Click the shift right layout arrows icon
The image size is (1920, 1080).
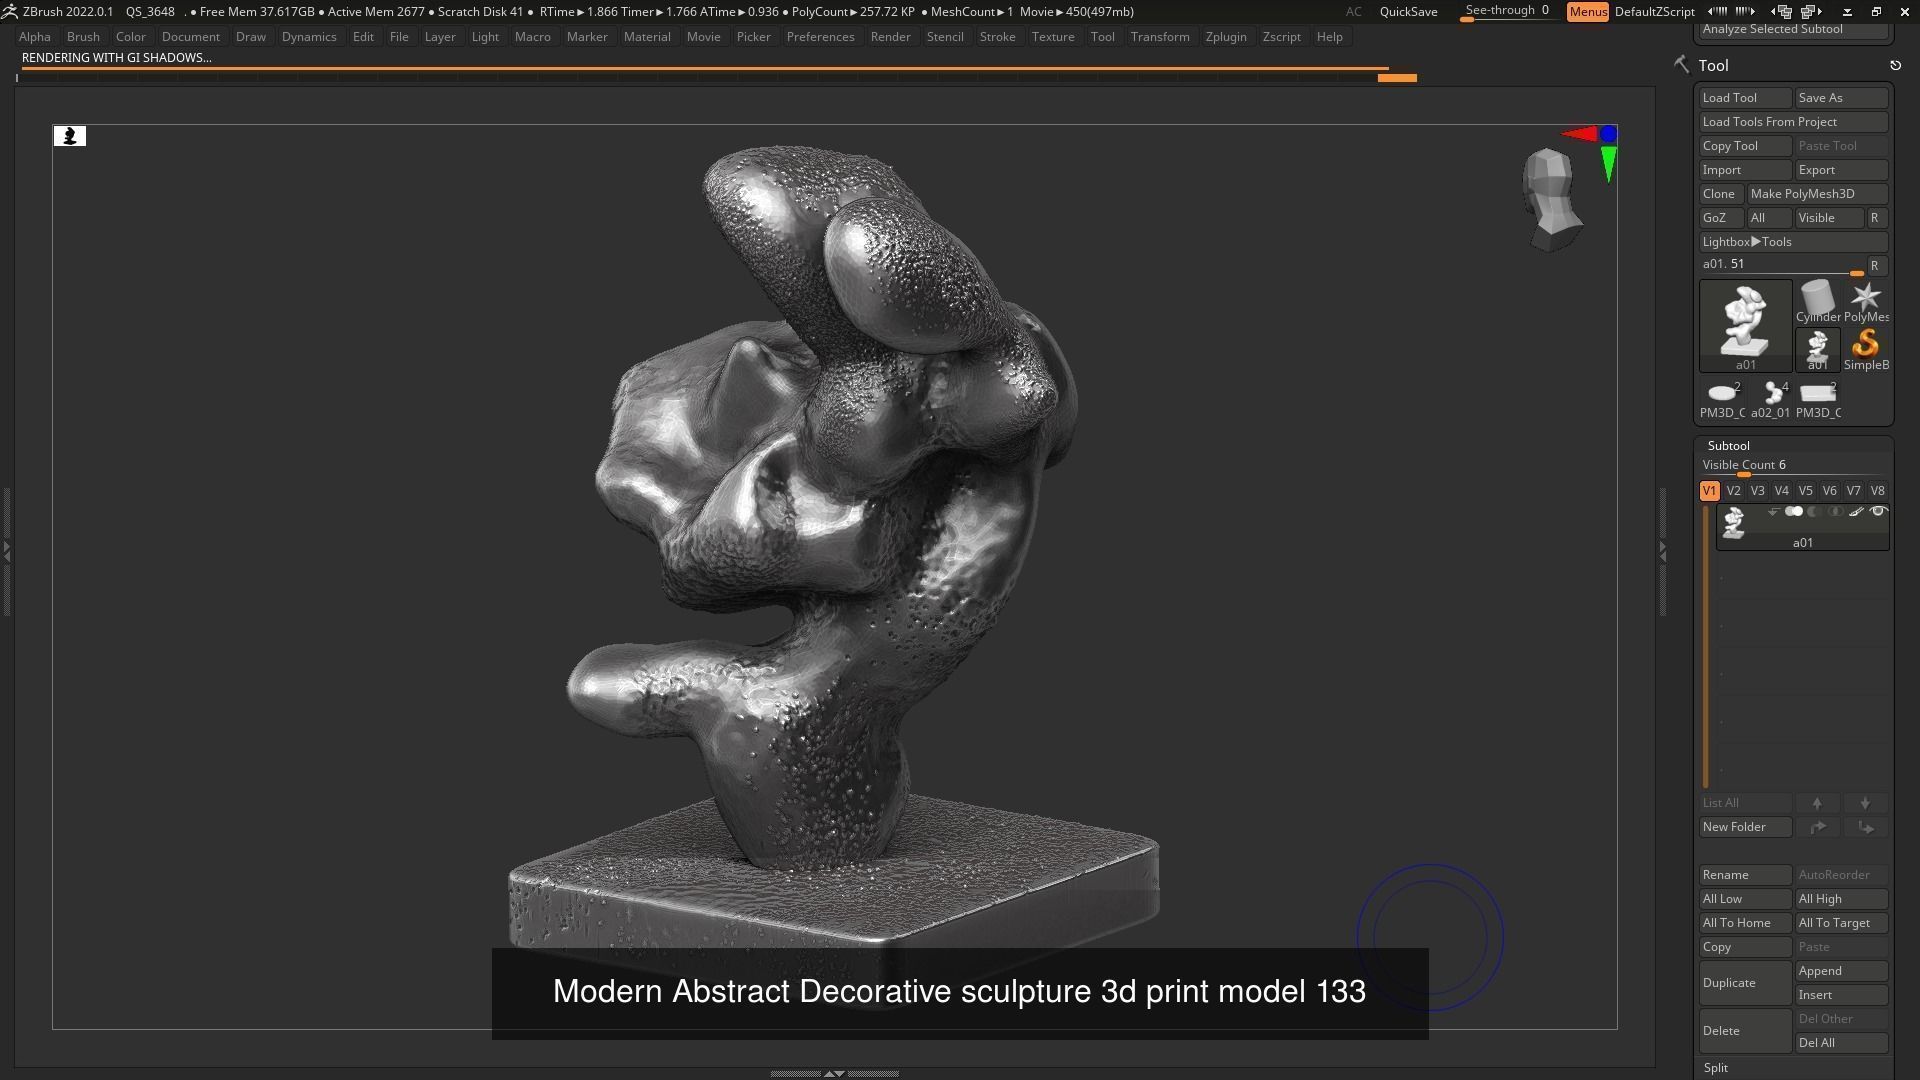(1747, 11)
